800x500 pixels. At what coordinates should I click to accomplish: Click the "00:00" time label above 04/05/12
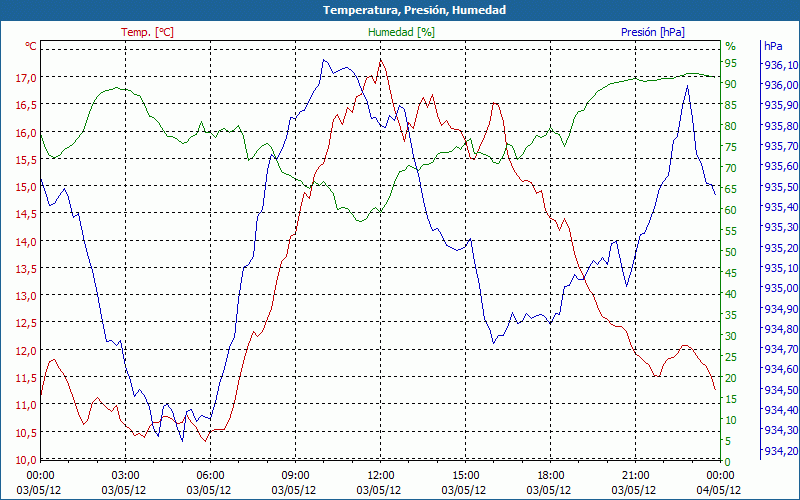pyautogui.click(x=720, y=476)
